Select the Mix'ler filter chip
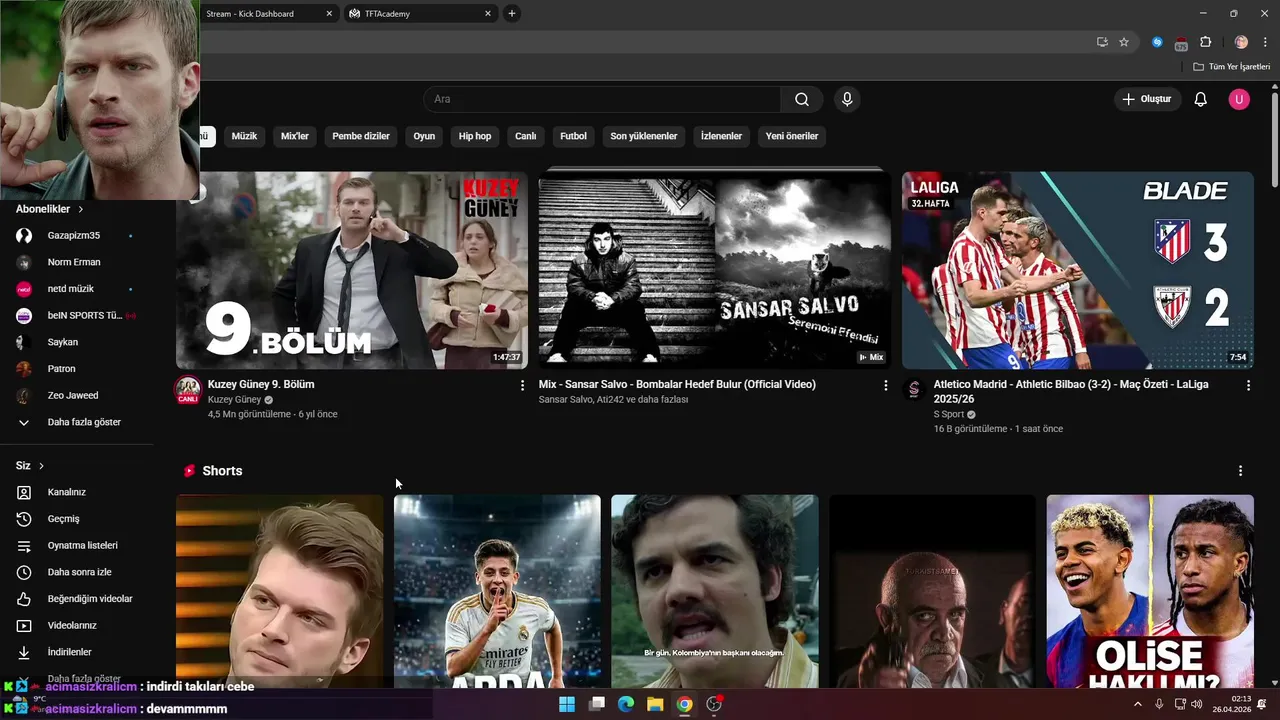This screenshot has width=1280, height=720. click(295, 136)
